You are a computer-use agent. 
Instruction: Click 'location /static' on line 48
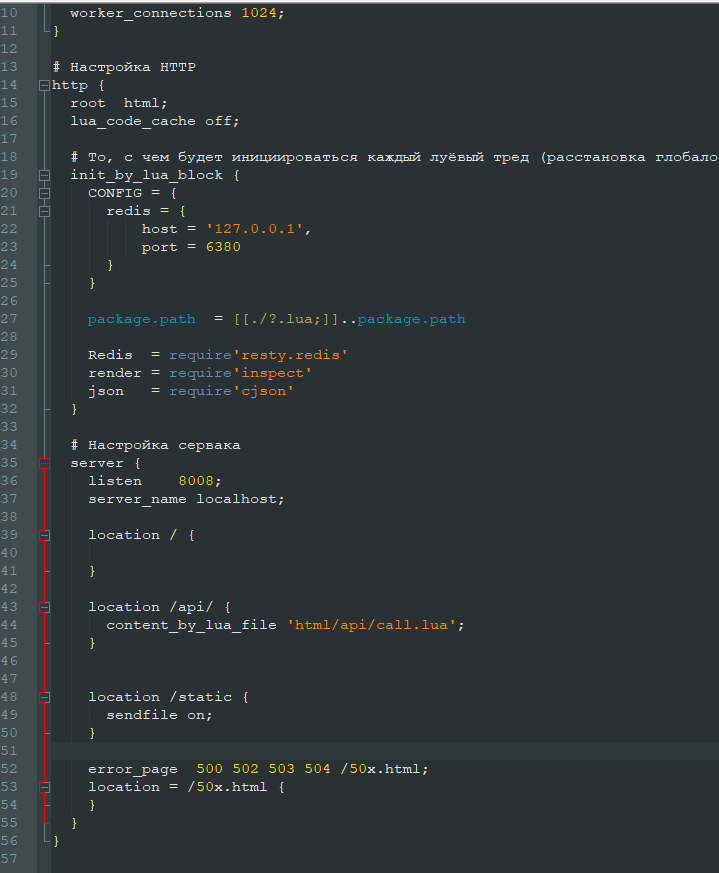[x=160, y=697]
